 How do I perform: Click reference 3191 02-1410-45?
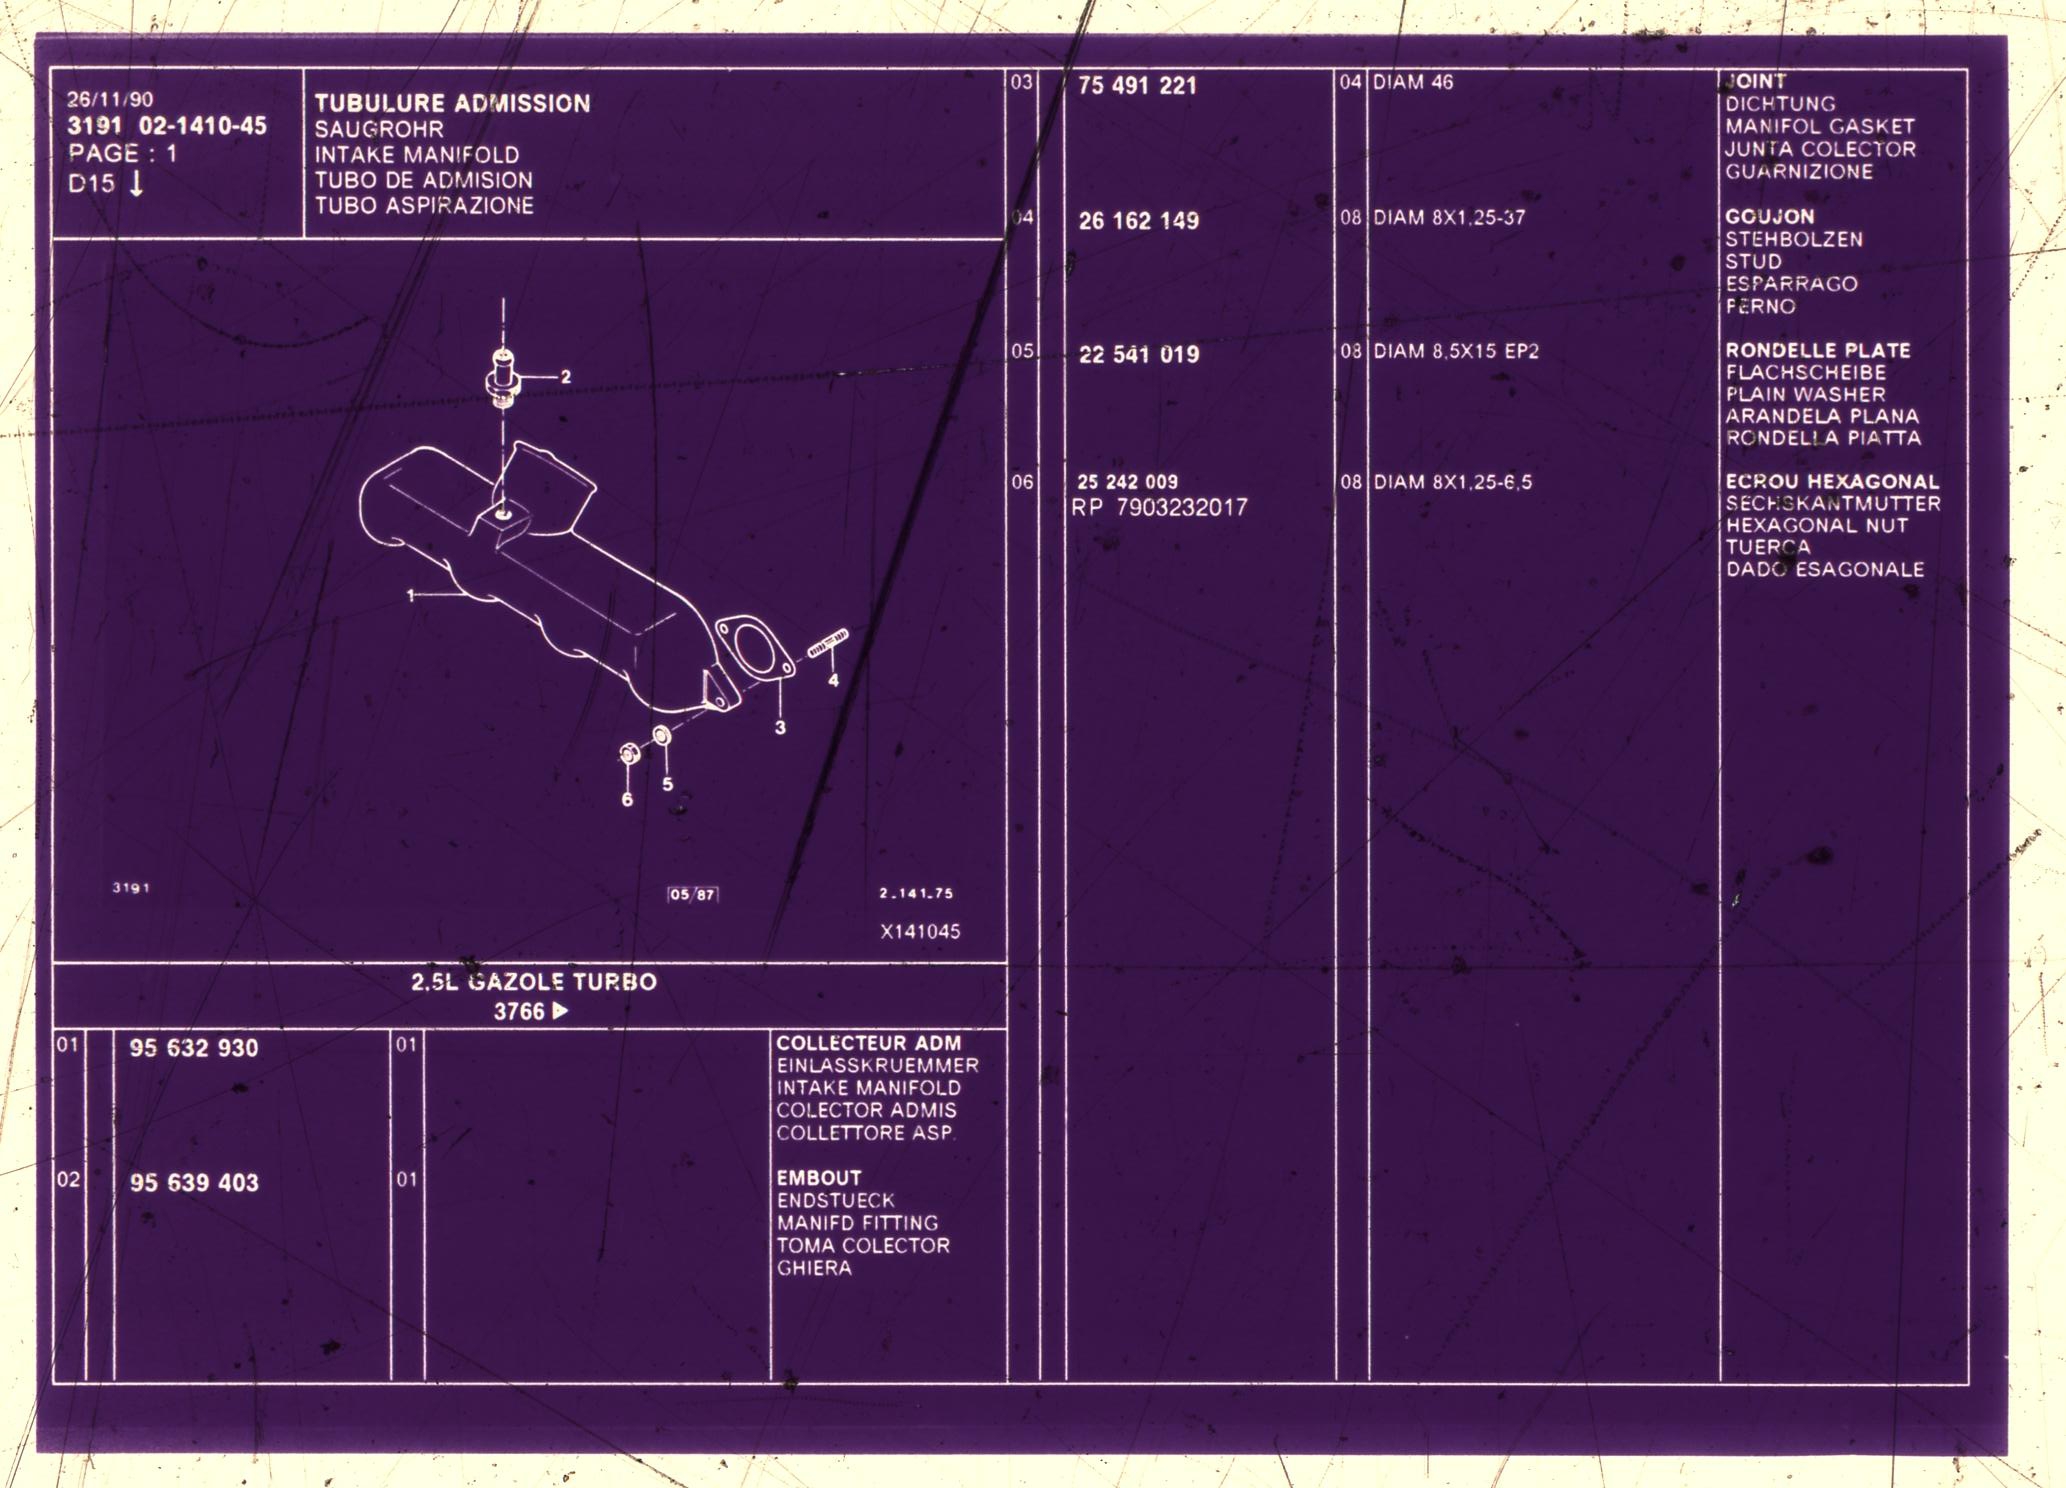[x=167, y=126]
